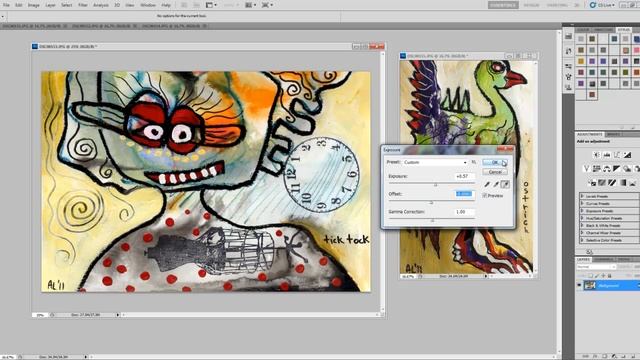The image size is (640, 360).
Task: Expand Selective Color Presets
Action: point(582,240)
